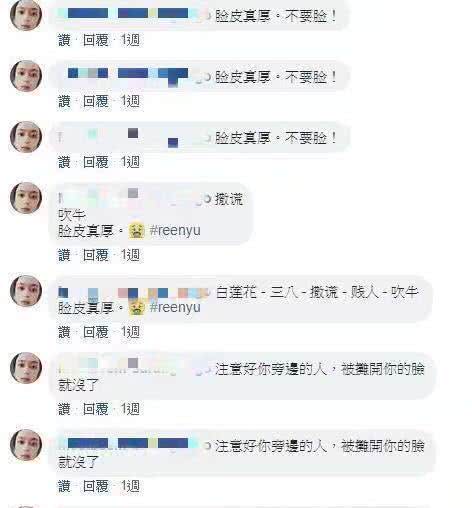Click the avatar beside the 白莲花 comment
Image resolution: width=472 pixels, height=508 pixels.
(26, 291)
